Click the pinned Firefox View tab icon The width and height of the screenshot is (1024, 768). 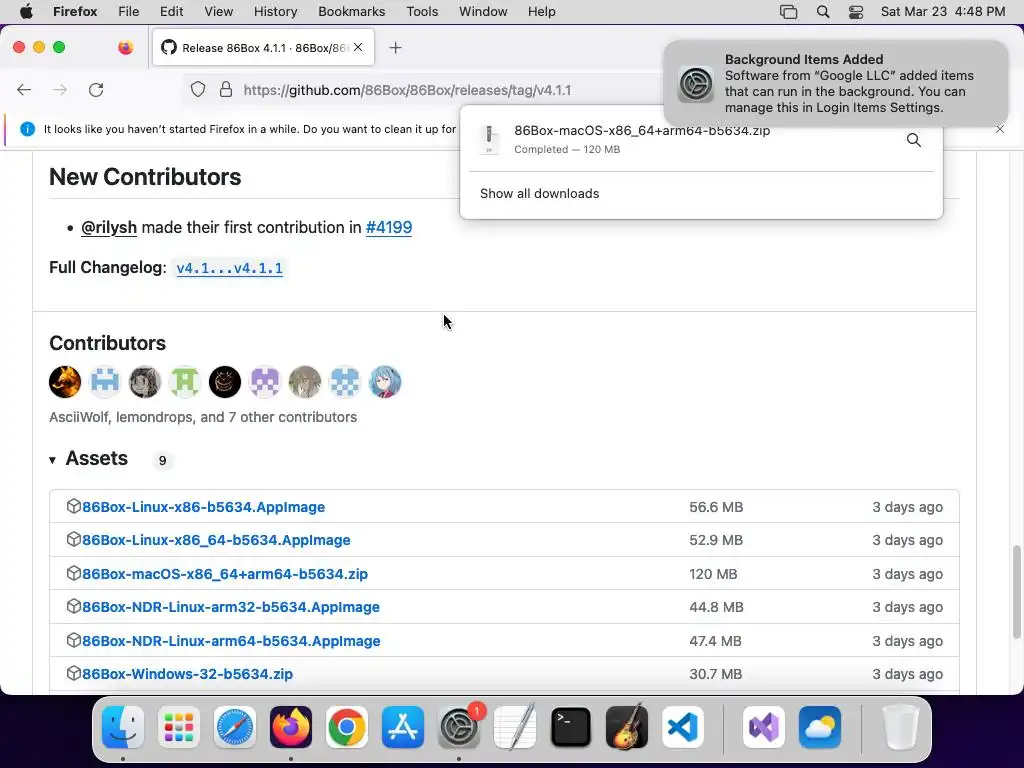(125, 47)
